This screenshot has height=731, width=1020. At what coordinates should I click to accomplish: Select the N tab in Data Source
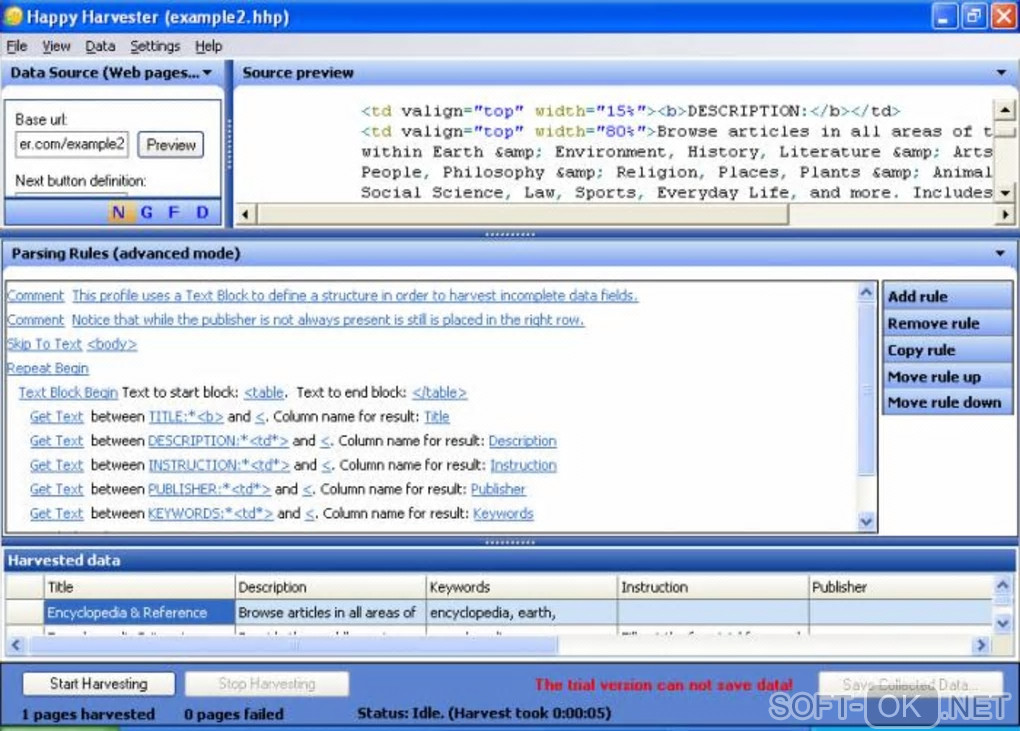tap(118, 212)
